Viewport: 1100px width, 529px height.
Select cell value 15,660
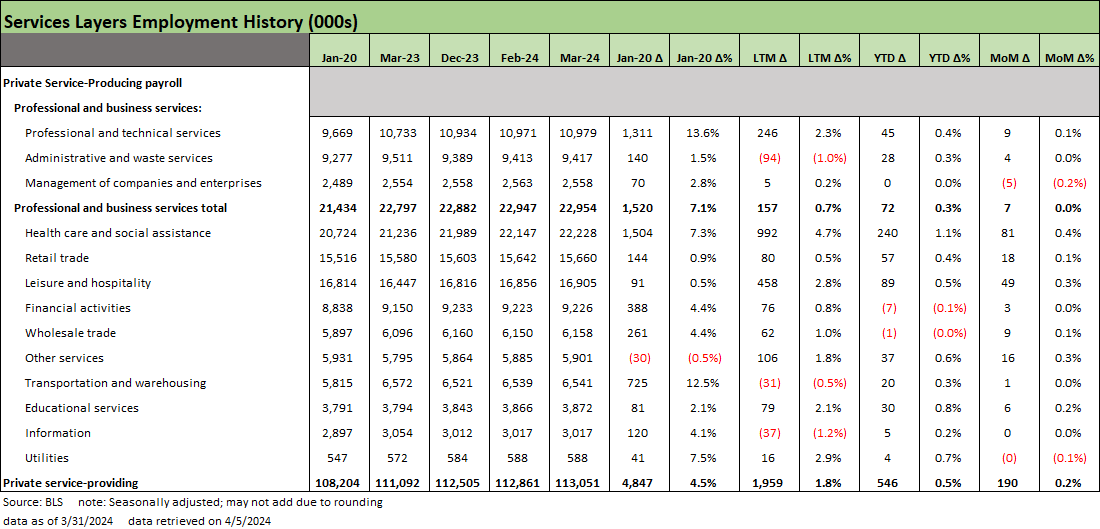pyautogui.click(x=580, y=258)
